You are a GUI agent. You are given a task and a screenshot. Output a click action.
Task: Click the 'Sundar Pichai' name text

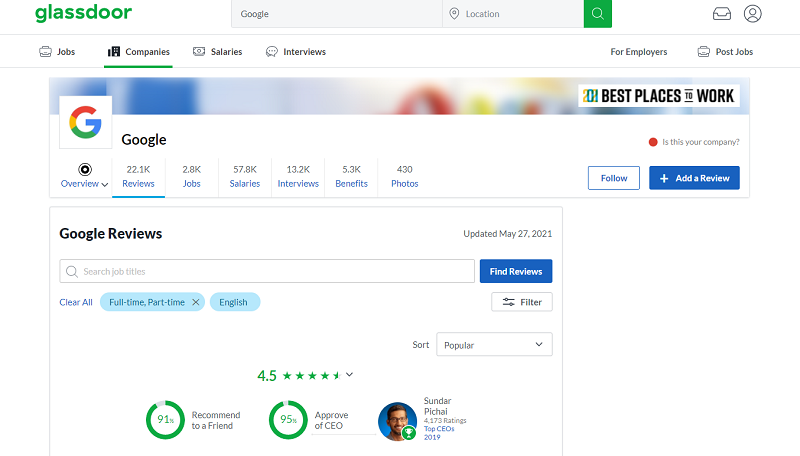(437, 406)
